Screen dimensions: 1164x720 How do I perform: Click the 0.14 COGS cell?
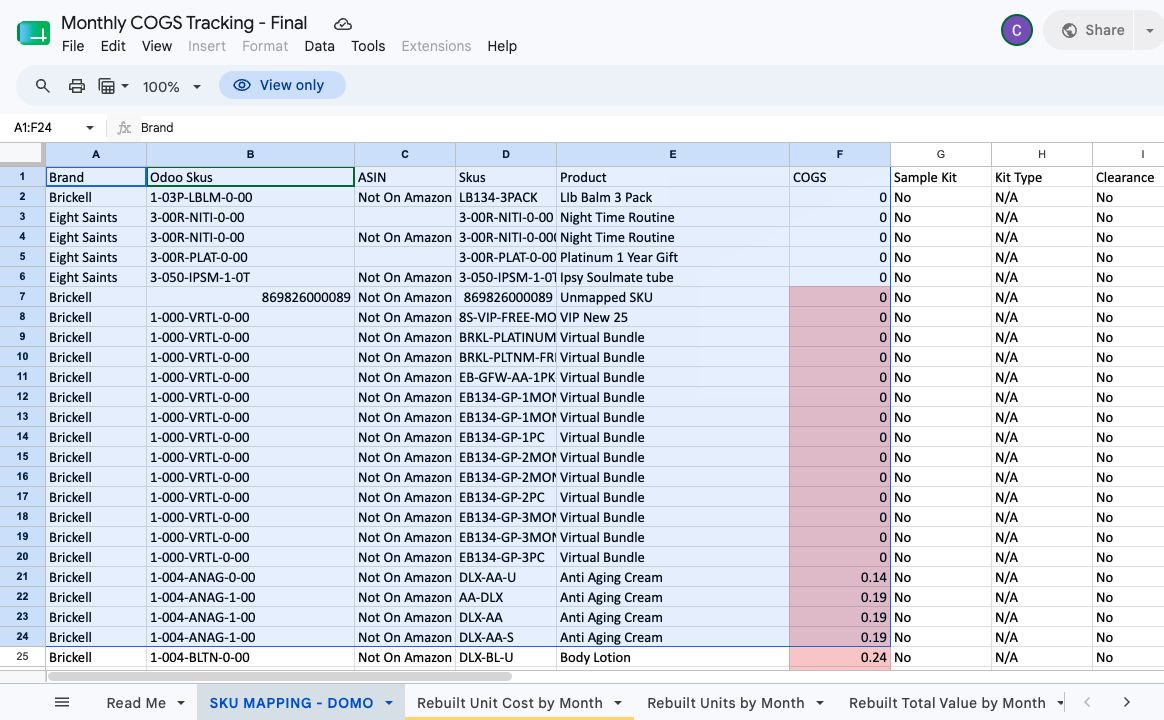pyautogui.click(x=840, y=577)
